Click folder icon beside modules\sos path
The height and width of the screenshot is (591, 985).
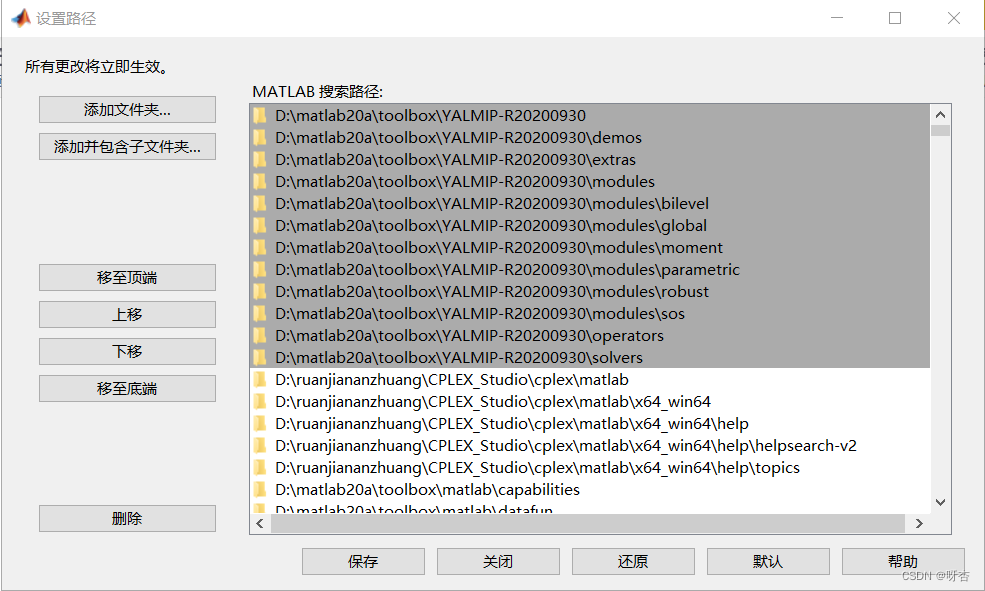click(x=260, y=313)
